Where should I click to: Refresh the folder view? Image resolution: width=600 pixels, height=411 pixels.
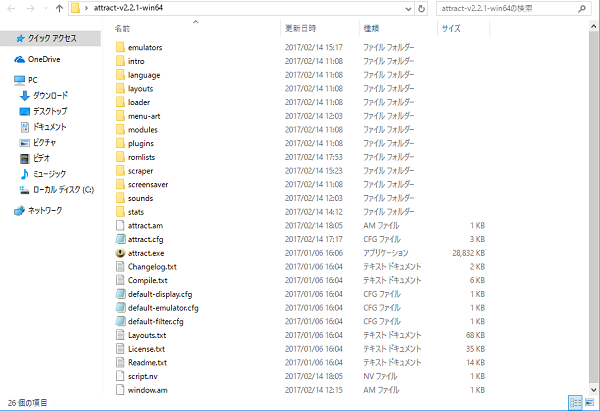click(421, 8)
